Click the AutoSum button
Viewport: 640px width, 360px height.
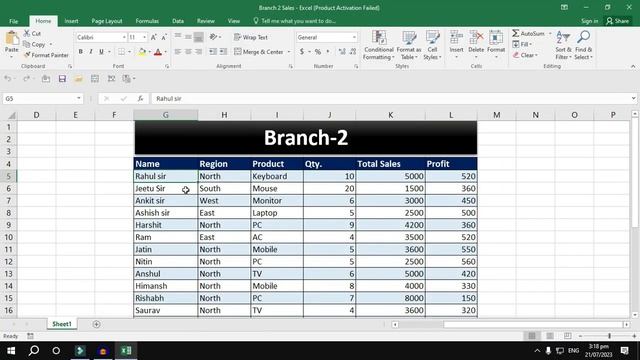tap(529, 33)
